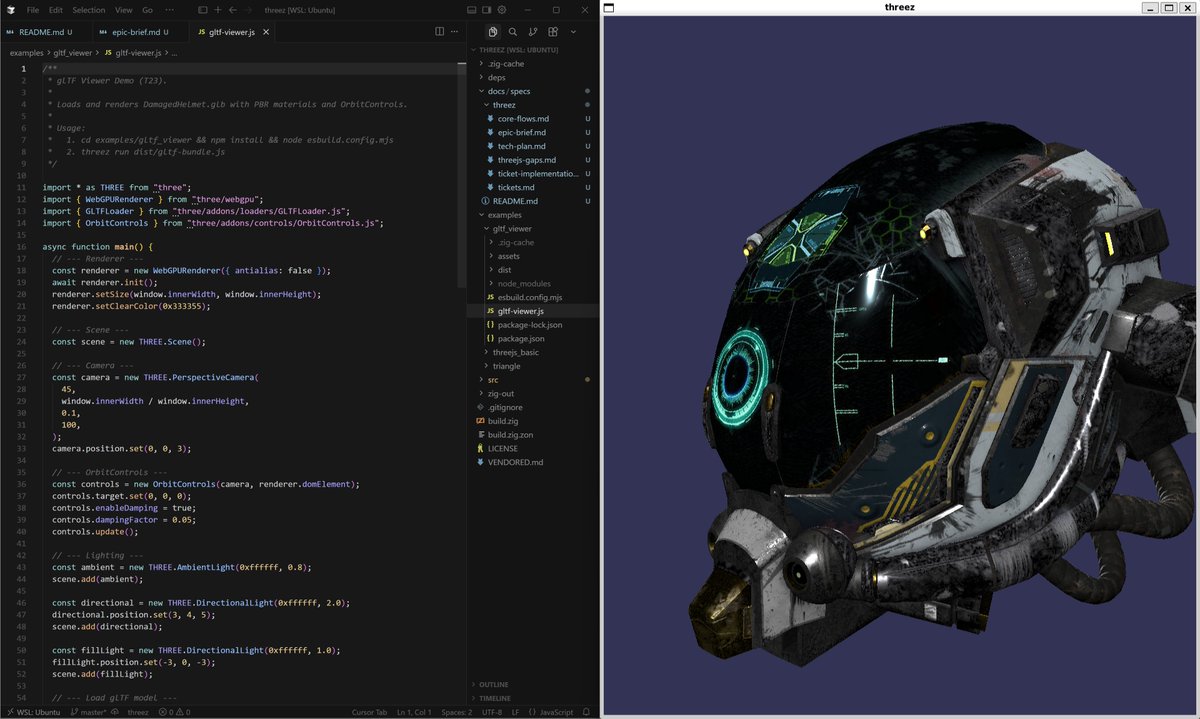The image size is (1200, 719).
Task: Show more menu items ellipsis
Action: (x=170, y=10)
